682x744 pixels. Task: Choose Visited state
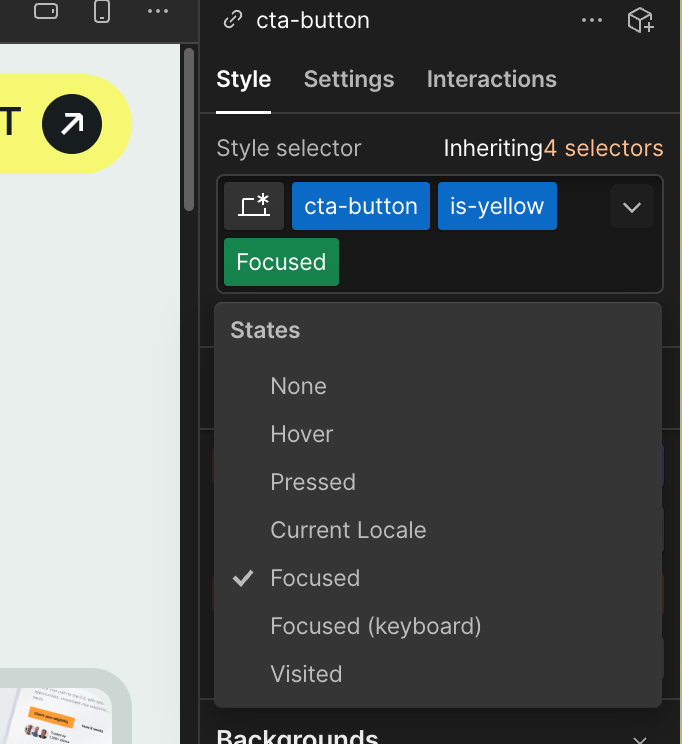coord(438,674)
